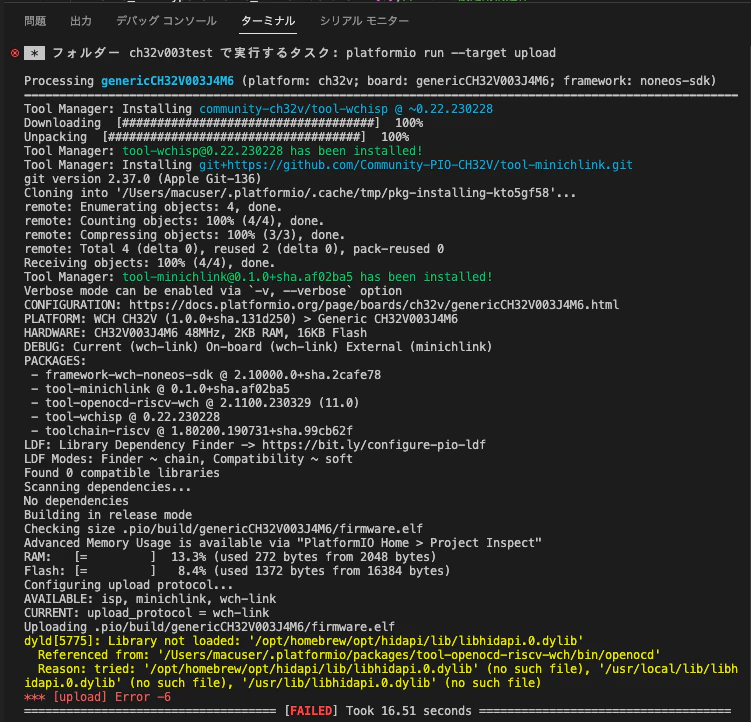Click the Flash usage bar
The width and height of the screenshot is (751, 722).
[x=115, y=571]
